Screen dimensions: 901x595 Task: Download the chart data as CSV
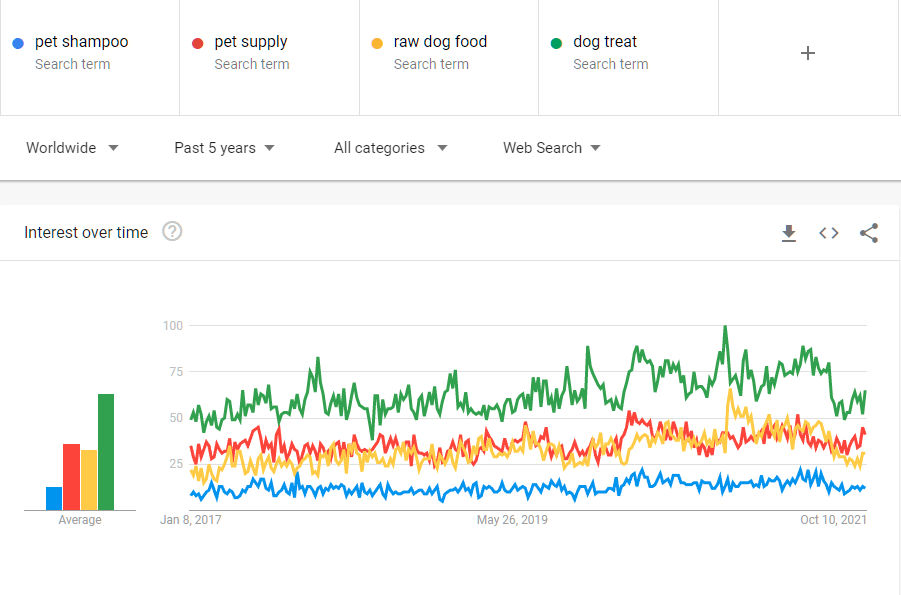pyautogui.click(x=789, y=233)
